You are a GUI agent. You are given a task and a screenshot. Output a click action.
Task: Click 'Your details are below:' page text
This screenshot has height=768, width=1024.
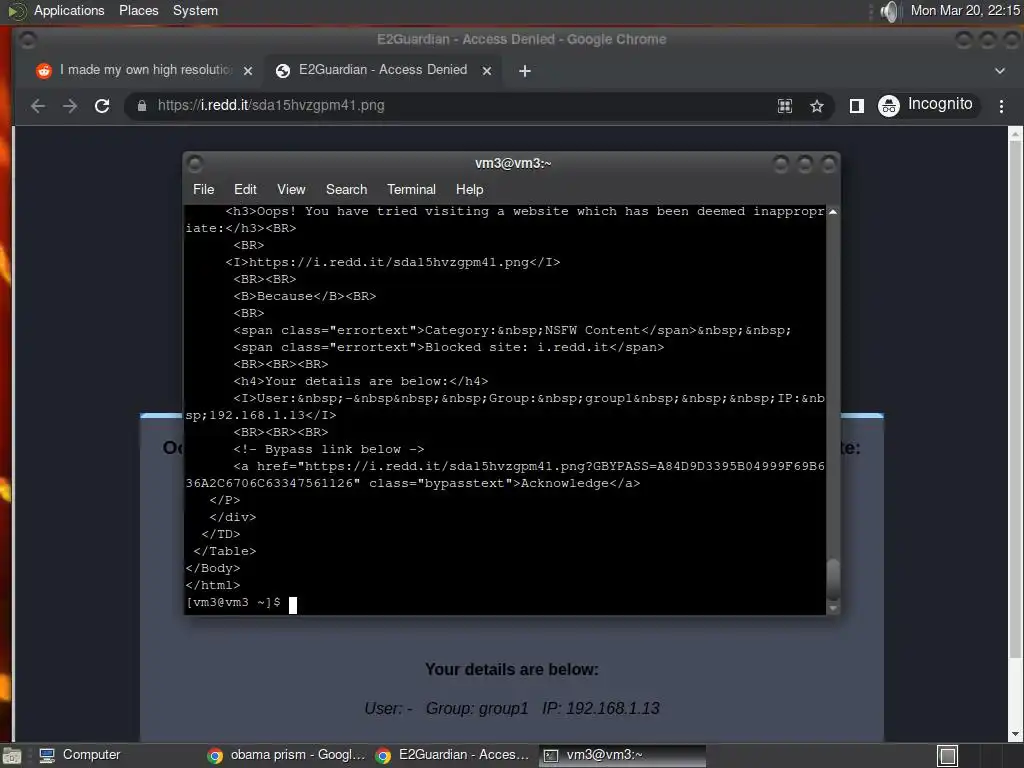511,669
